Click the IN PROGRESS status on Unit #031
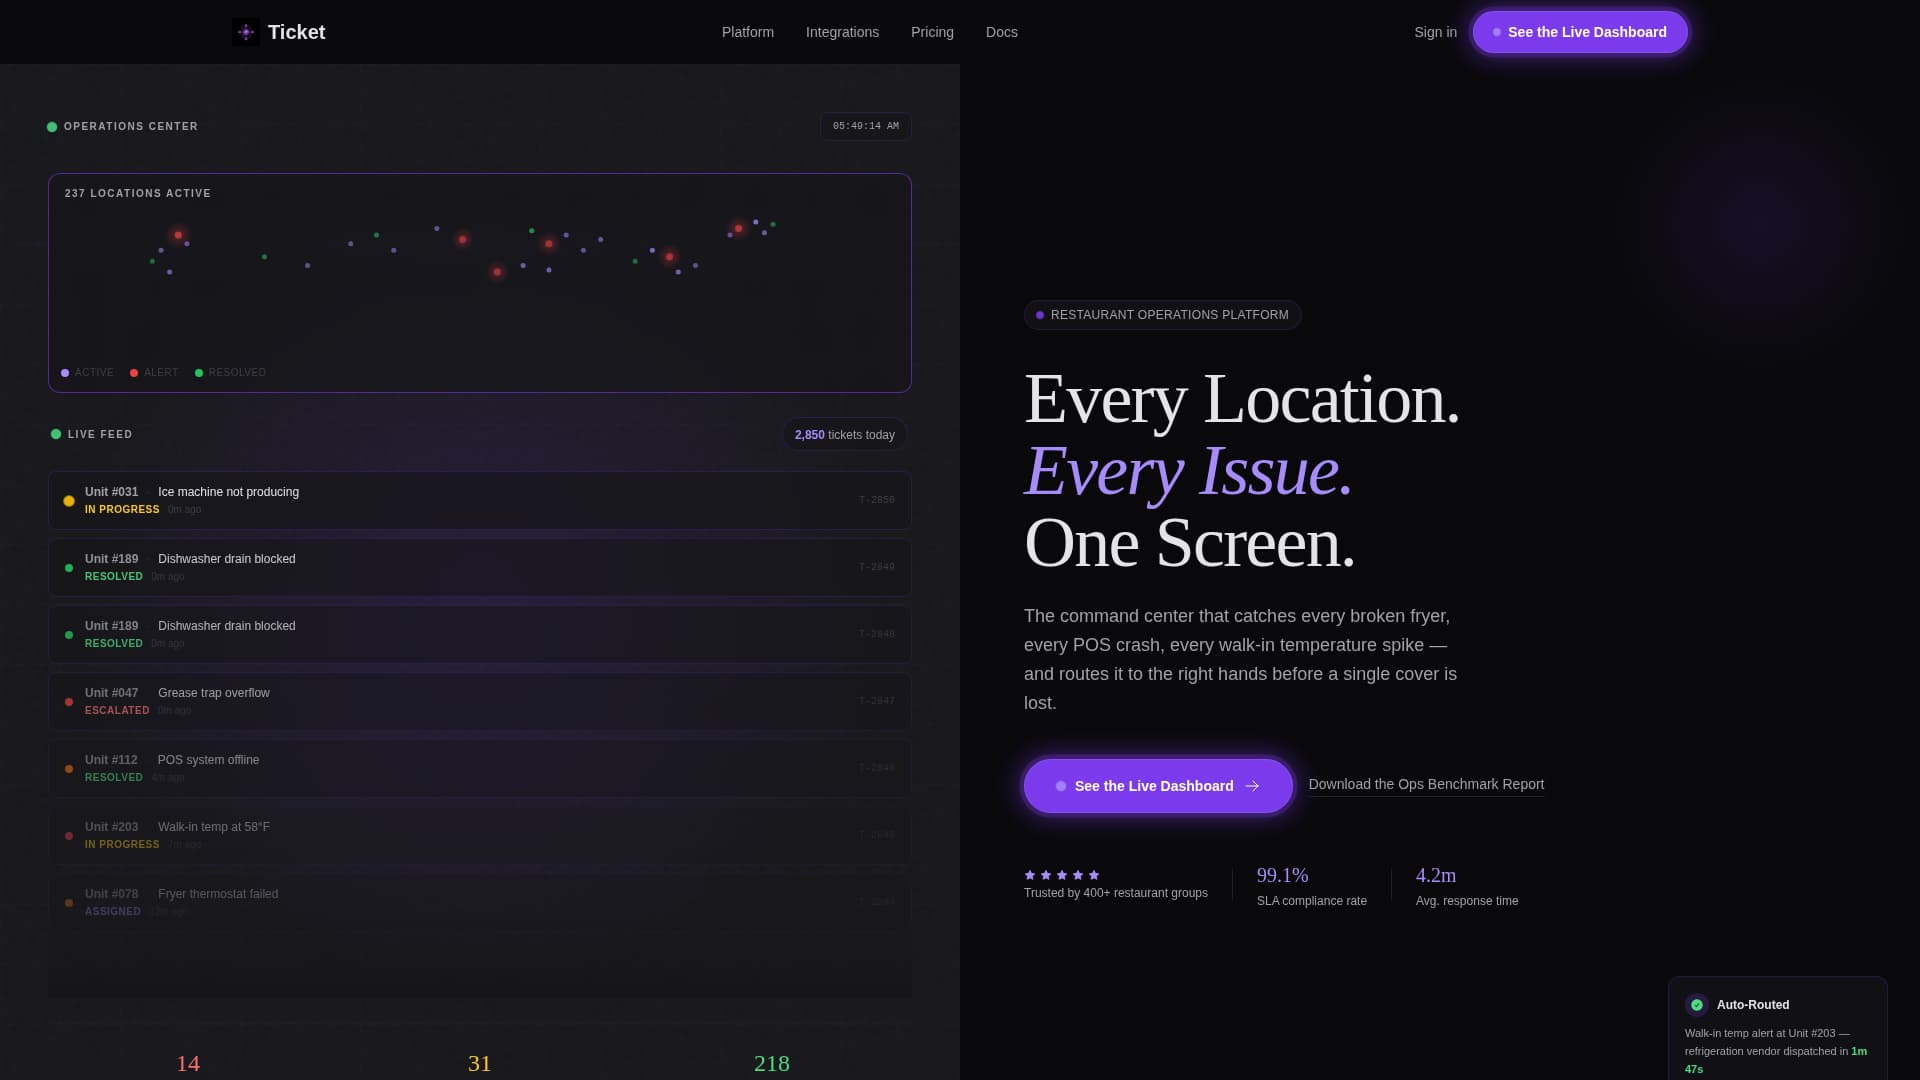 click(122, 510)
